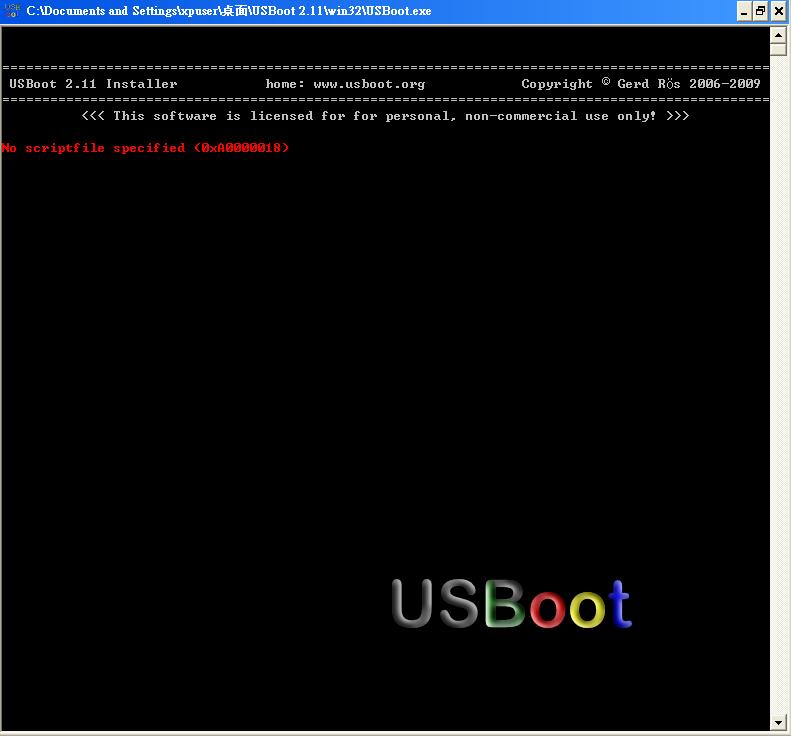Image resolution: width=791 pixels, height=736 pixels.
Task: Click the scroll down arrow of the console scrollbar
Action: point(778,722)
